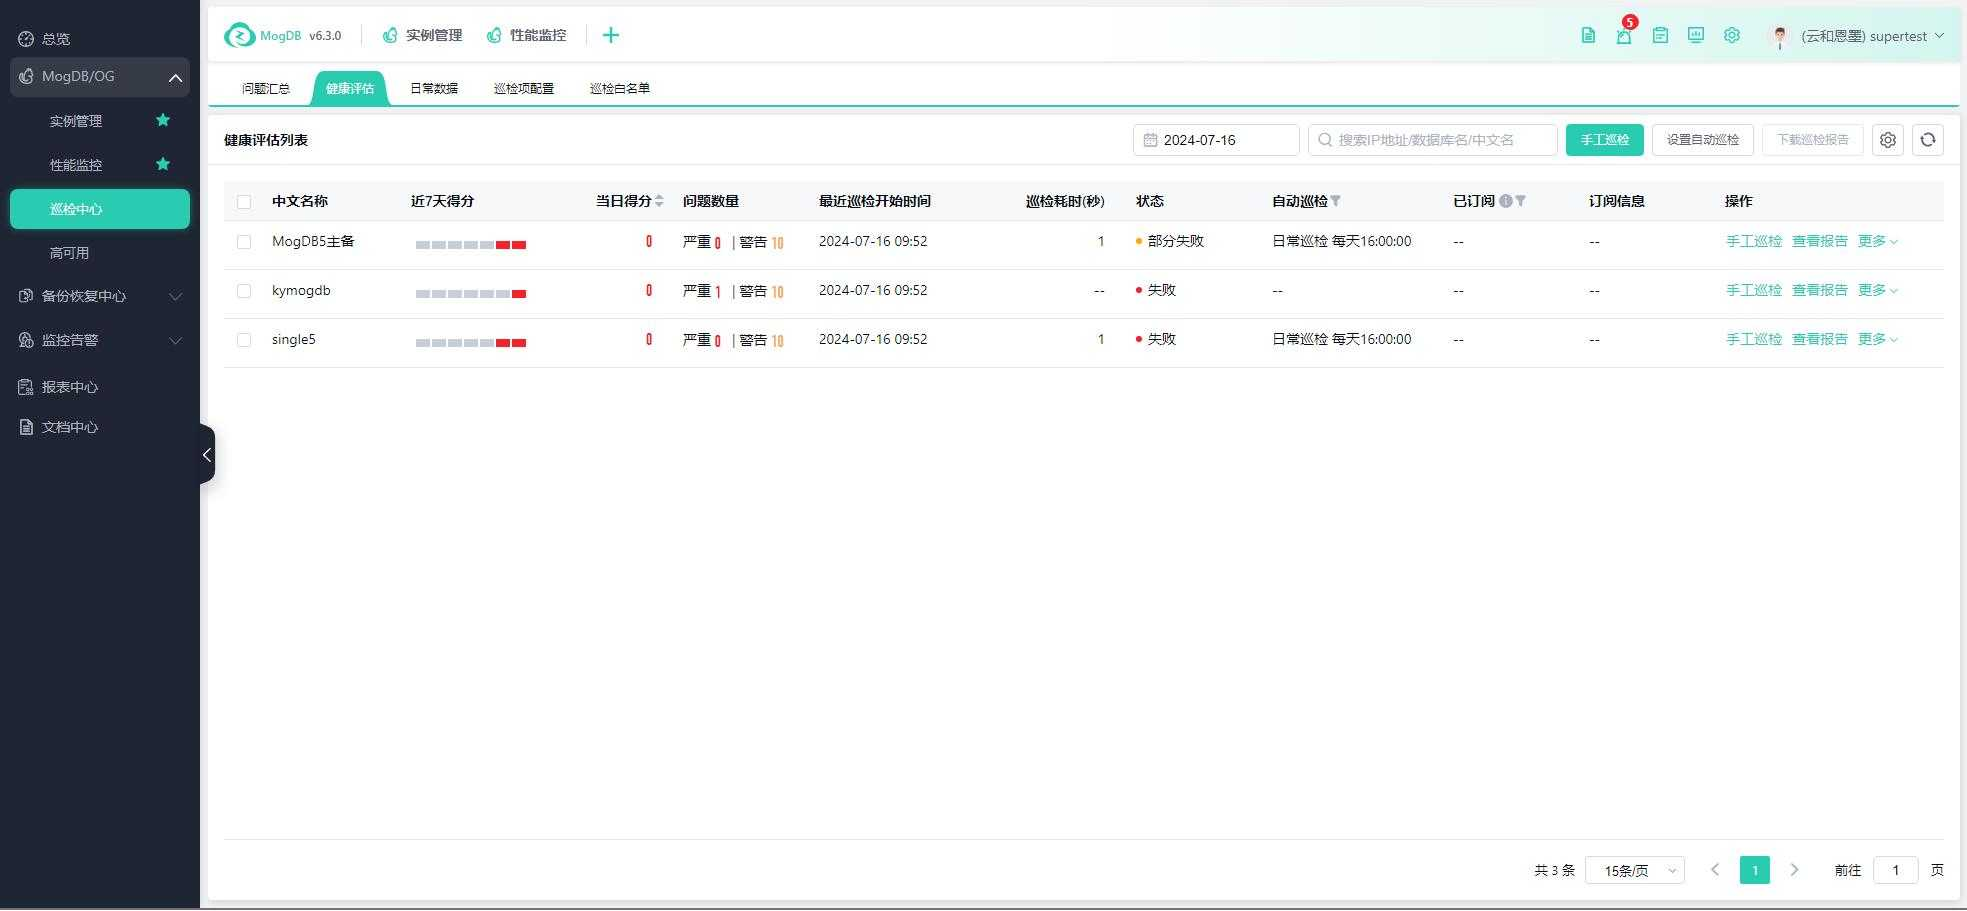Run 手工巡检 for single5 row

[1754, 339]
